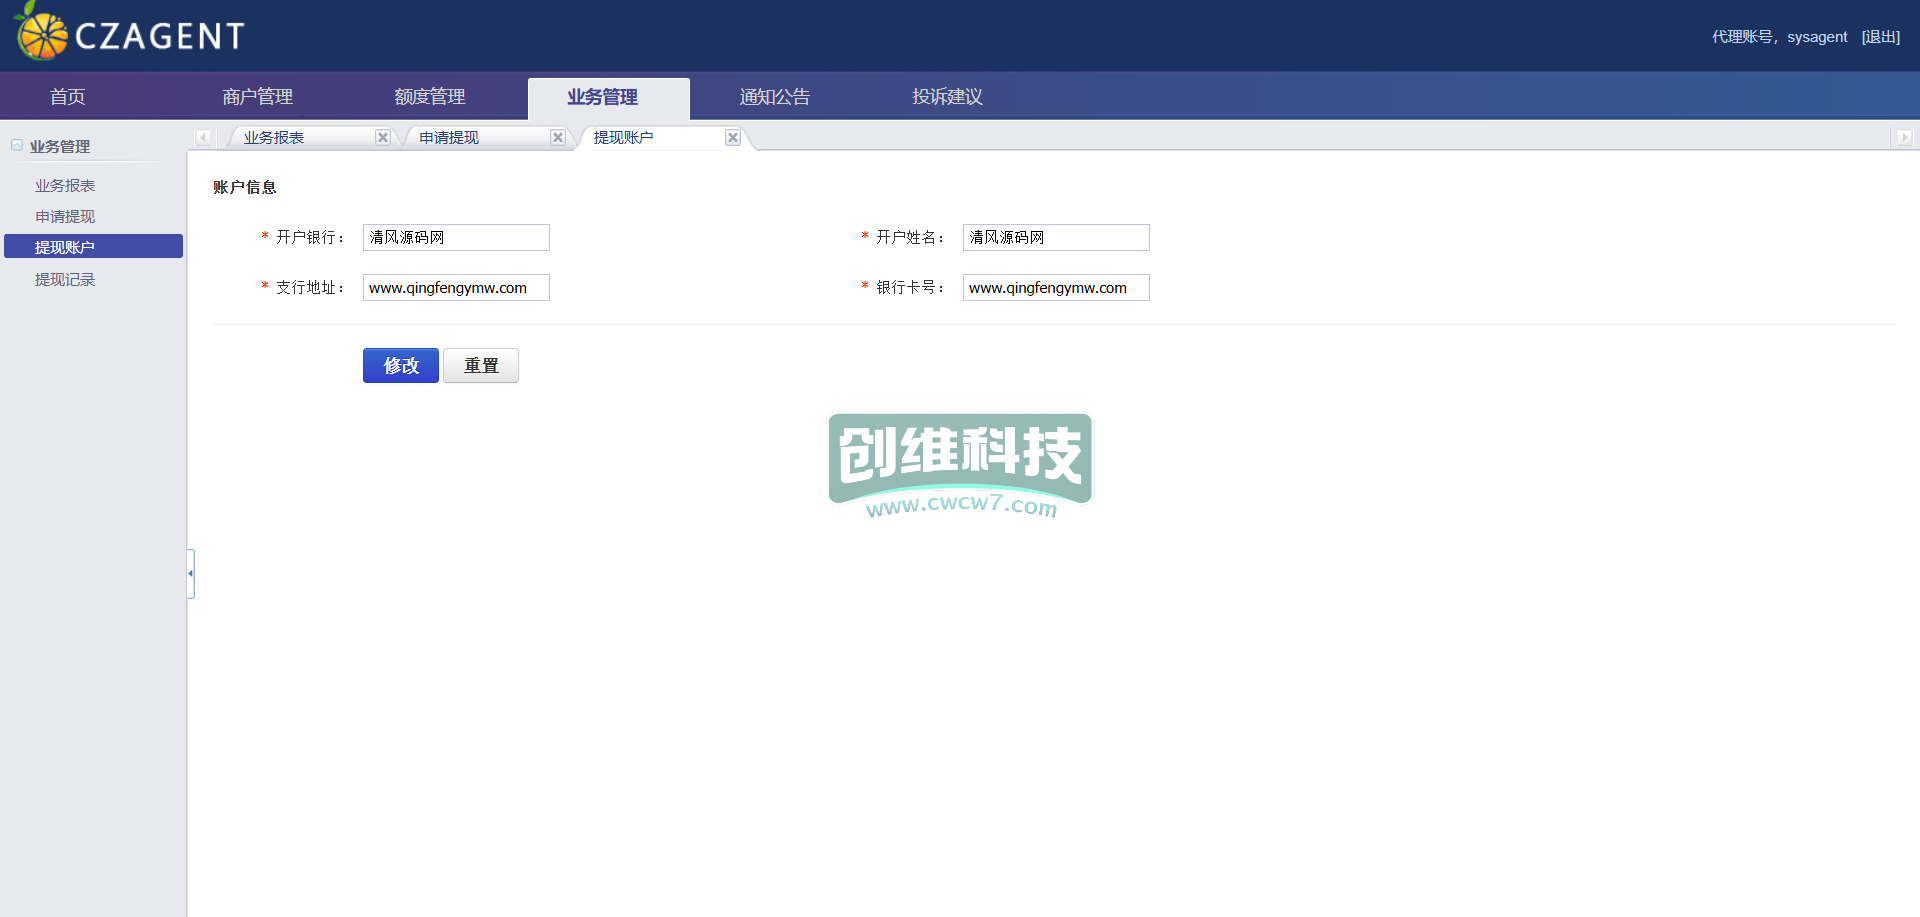Log out via 退出 link
The width and height of the screenshot is (1920, 917).
tap(1880, 37)
